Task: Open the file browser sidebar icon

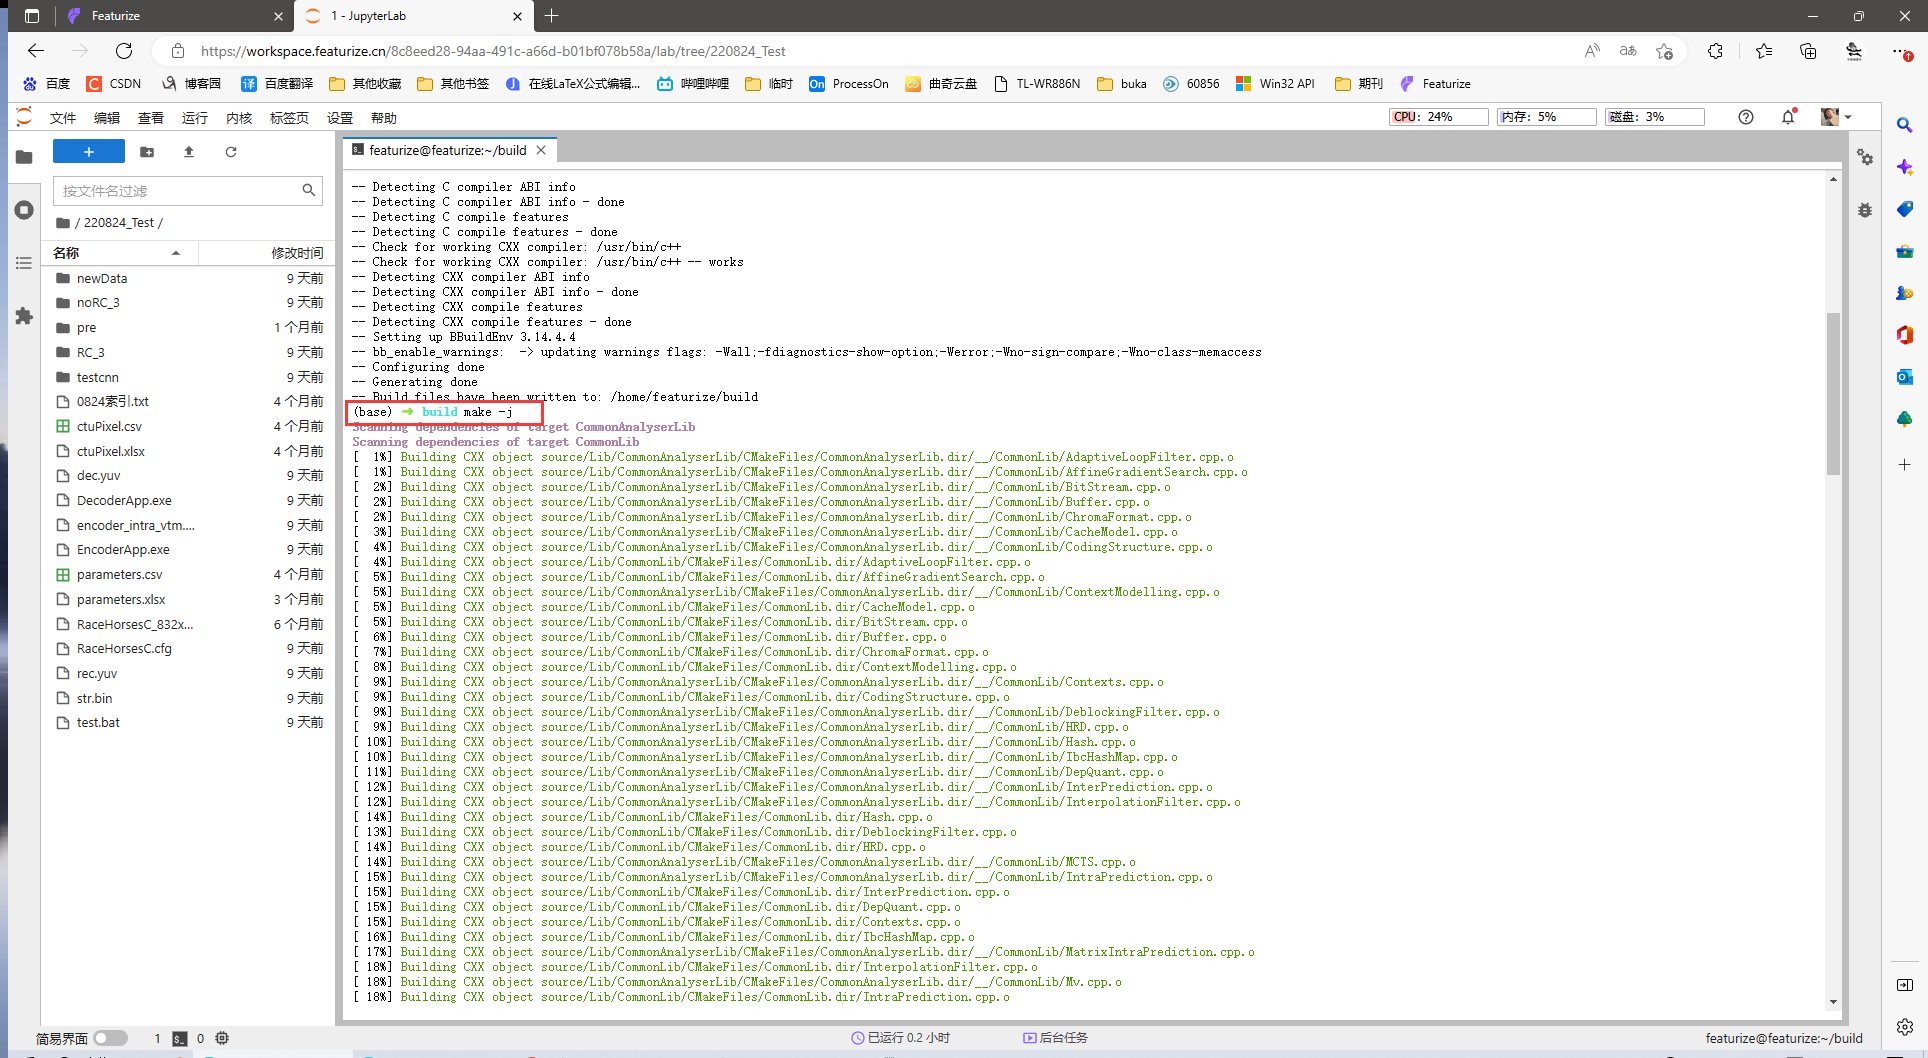Action: pyautogui.click(x=24, y=157)
